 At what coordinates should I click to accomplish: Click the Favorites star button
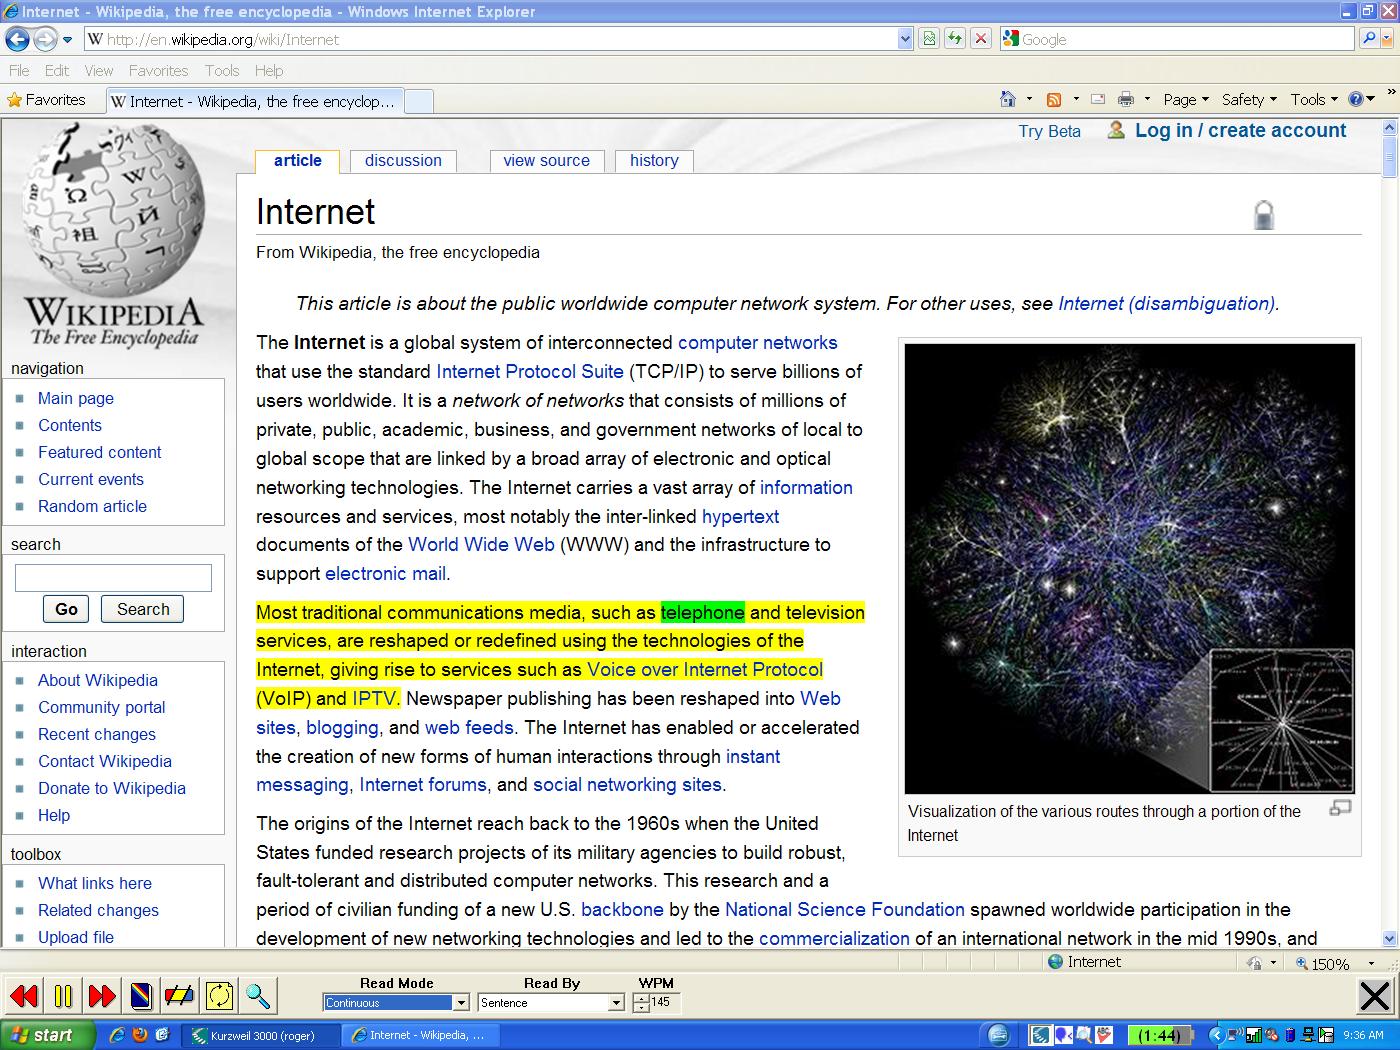(46, 100)
